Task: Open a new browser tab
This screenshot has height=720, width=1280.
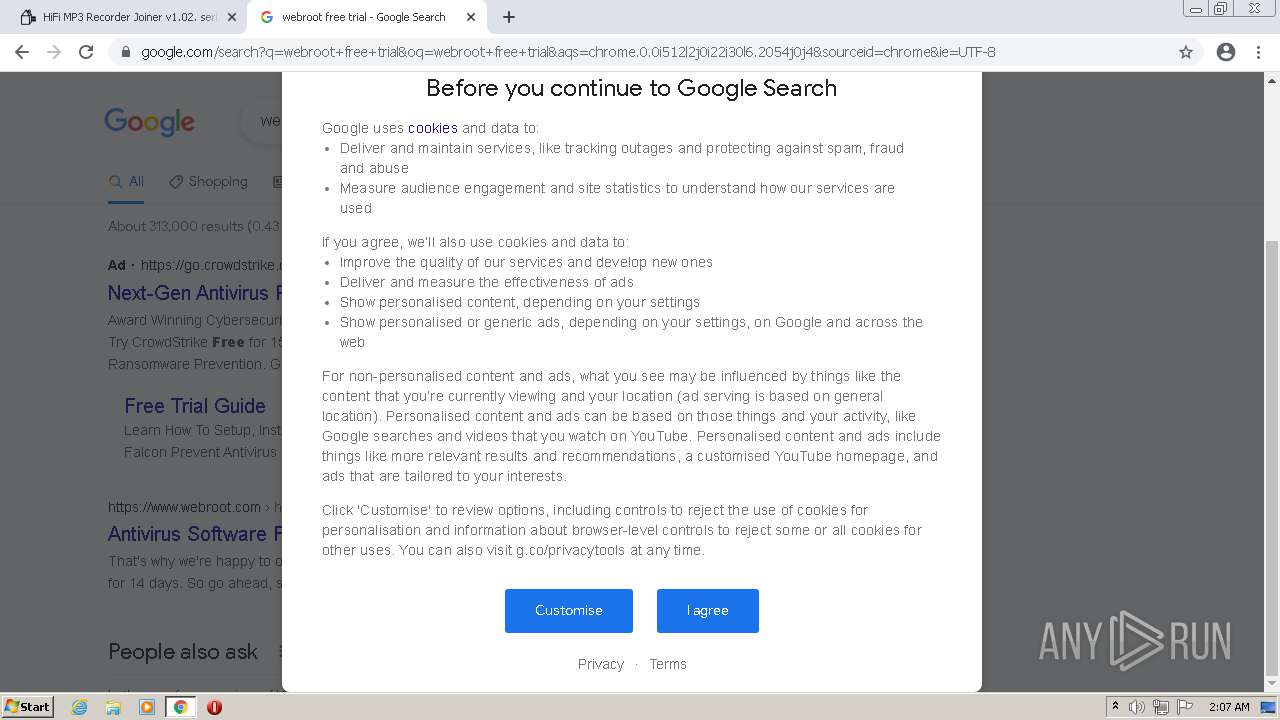Action: (x=509, y=17)
